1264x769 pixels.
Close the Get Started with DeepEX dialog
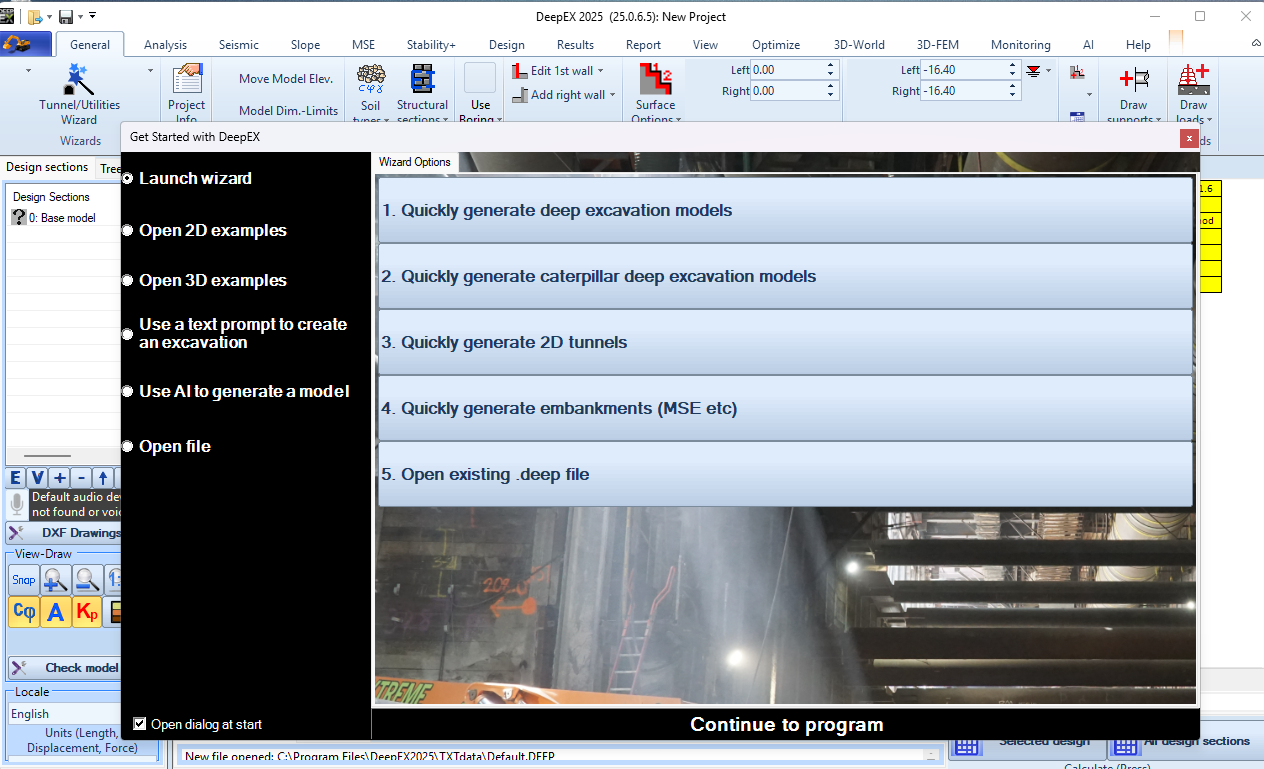[1188, 139]
